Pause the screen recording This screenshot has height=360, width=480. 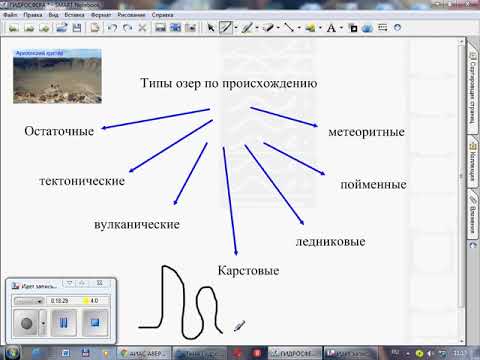[x=63, y=323]
